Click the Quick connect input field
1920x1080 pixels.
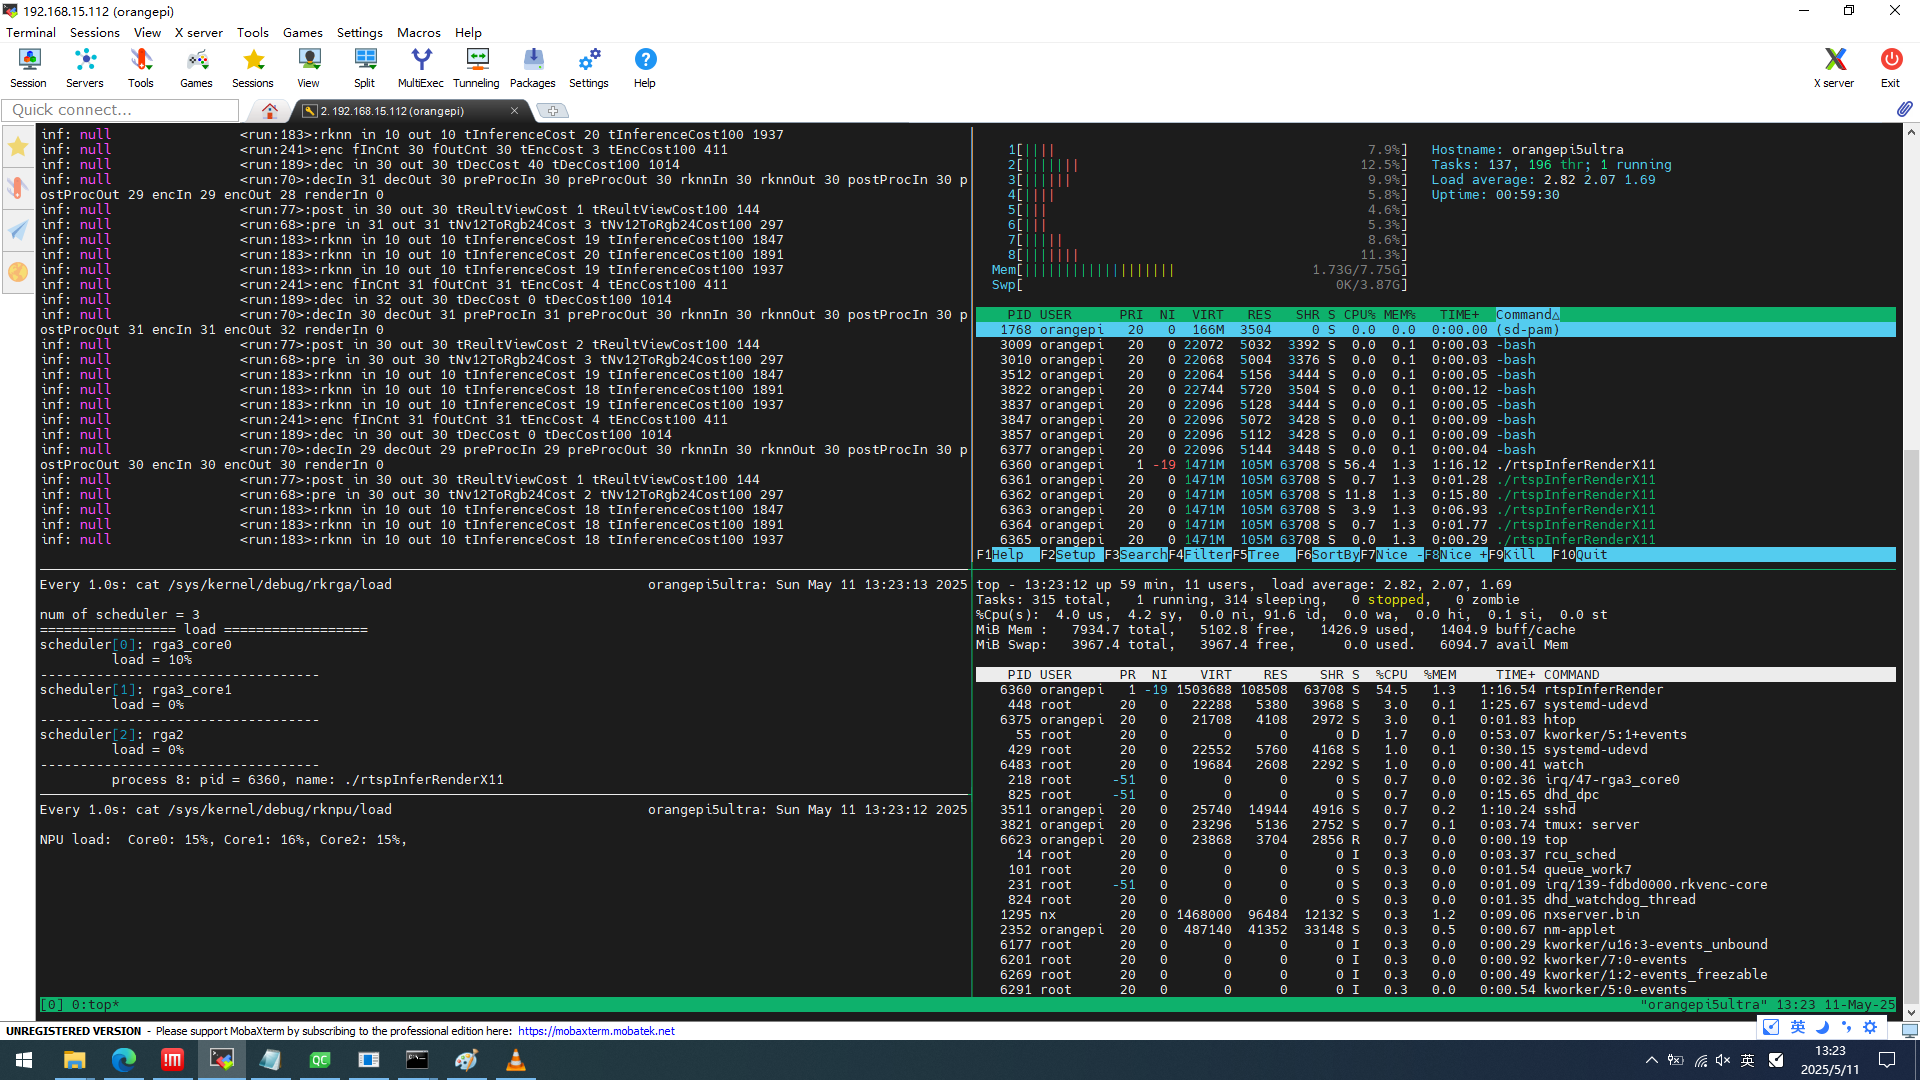tap(120, 110)
